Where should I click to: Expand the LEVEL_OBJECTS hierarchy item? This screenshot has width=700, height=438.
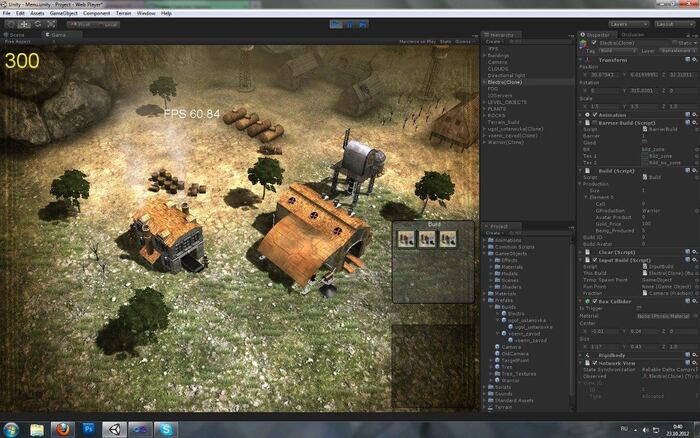tap(484, 102)
